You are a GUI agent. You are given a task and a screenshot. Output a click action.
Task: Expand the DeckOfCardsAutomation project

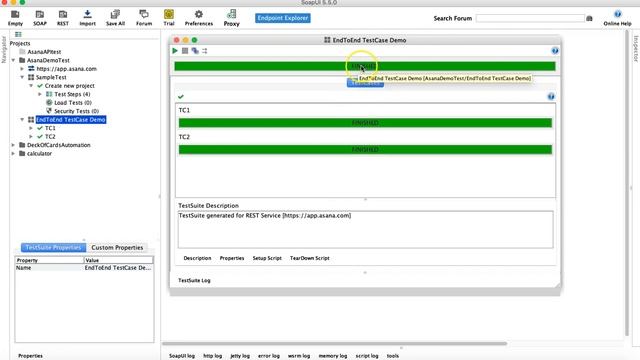point(13,145)
